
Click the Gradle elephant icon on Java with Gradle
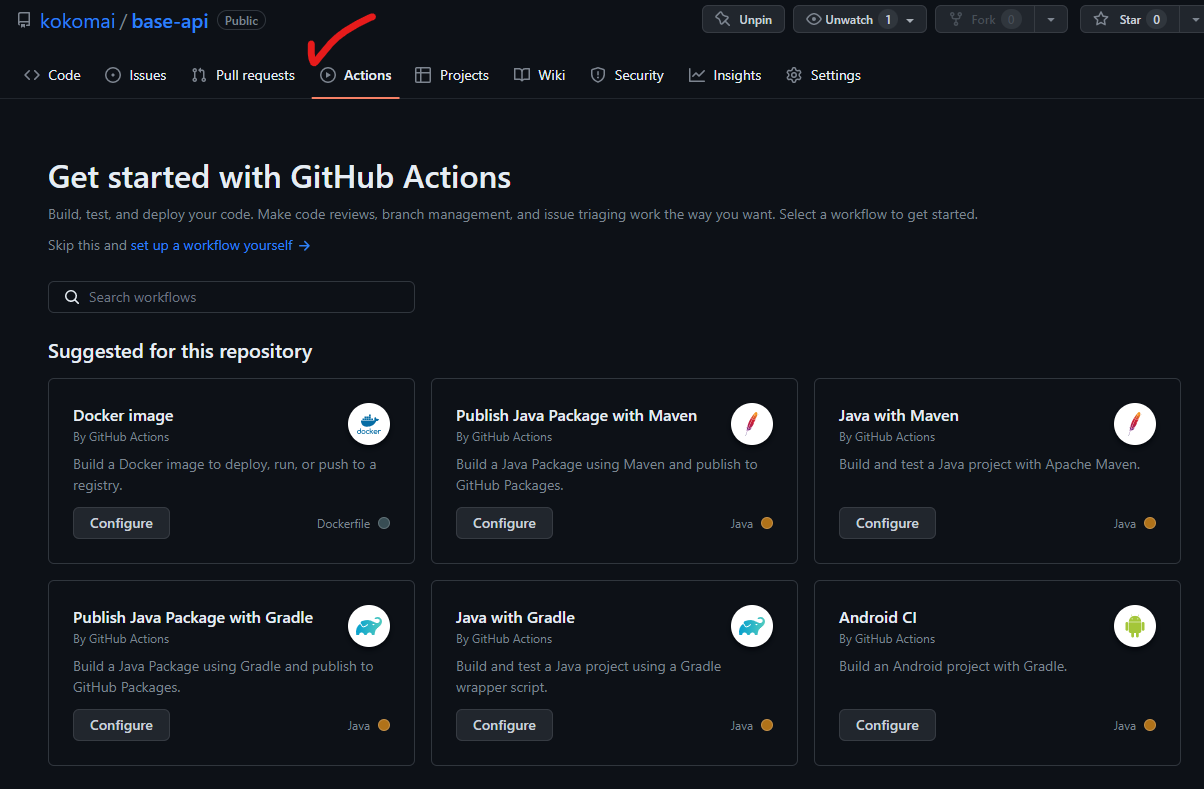tap(752, 626)
